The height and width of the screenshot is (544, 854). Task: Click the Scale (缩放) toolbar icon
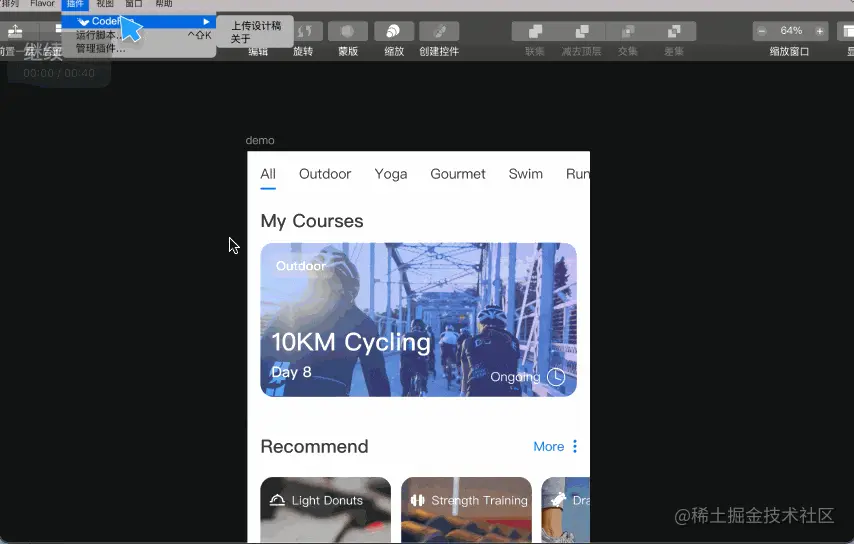[393, 32]
